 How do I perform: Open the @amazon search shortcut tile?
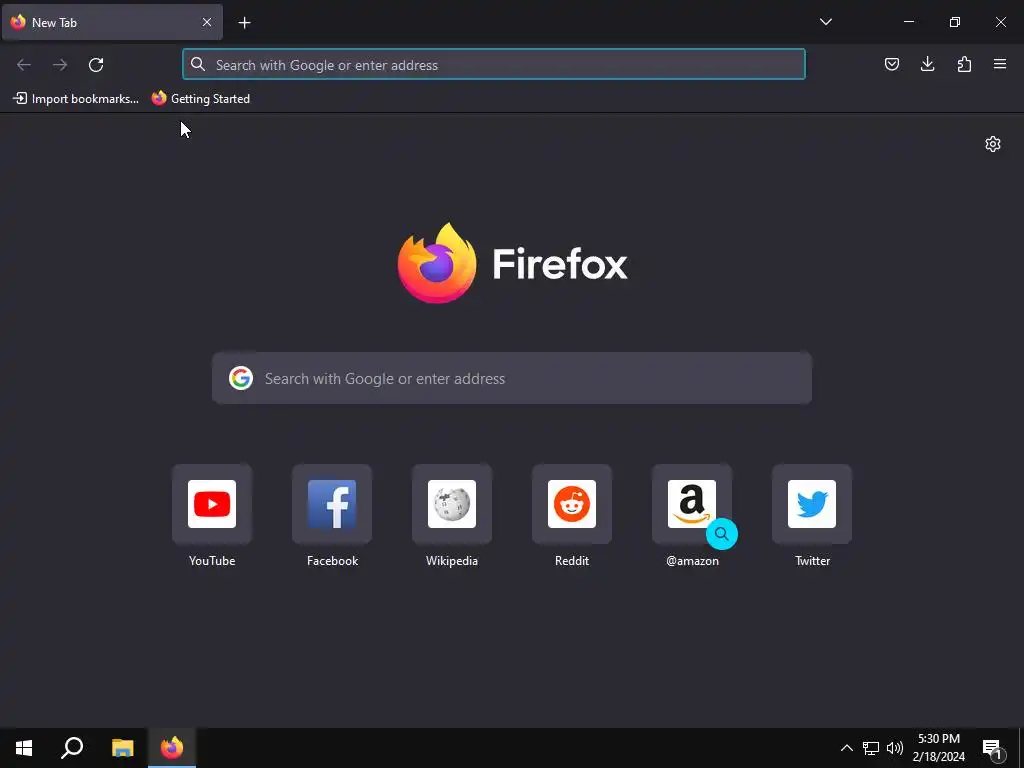pyautogui.click(x=692, y=504)
